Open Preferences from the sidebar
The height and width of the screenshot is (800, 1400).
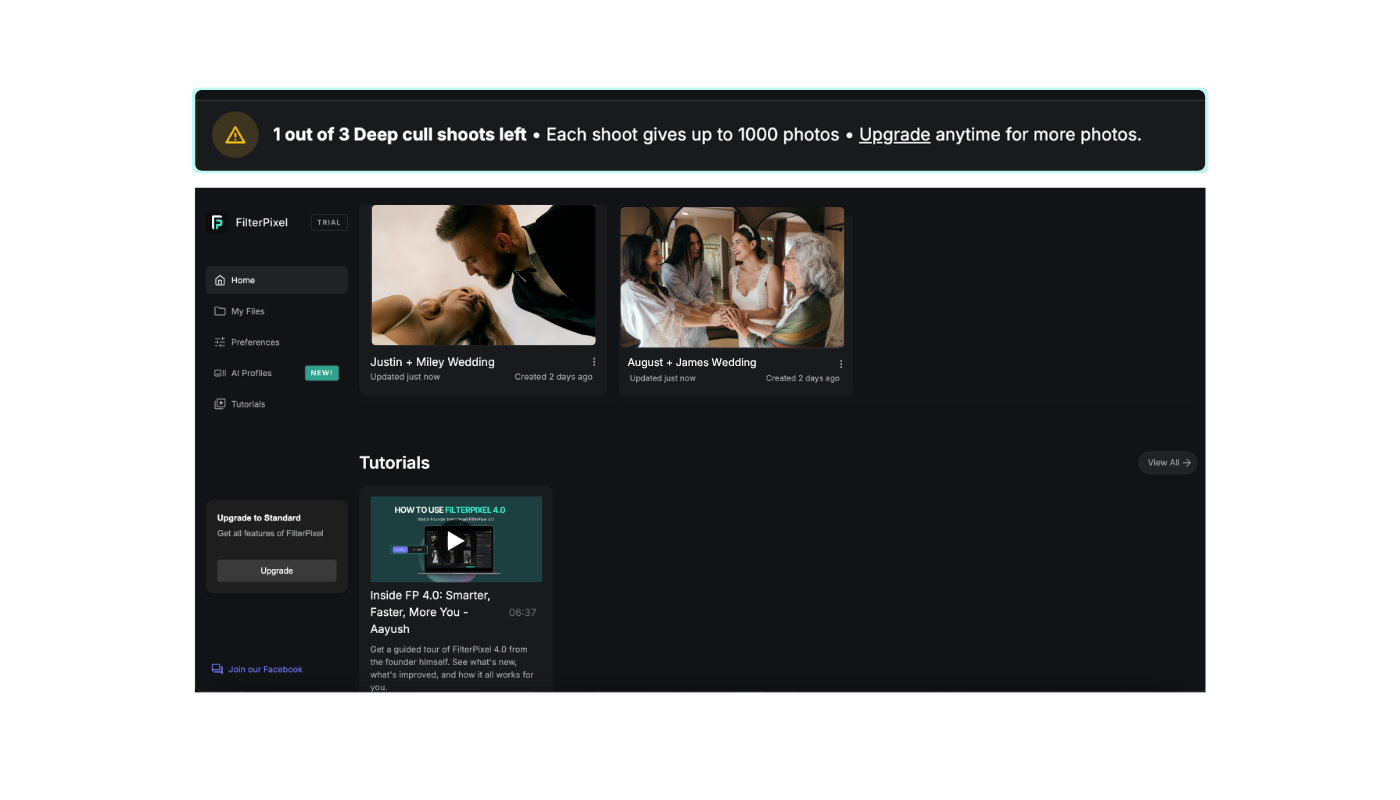click(x=277, y=342)
